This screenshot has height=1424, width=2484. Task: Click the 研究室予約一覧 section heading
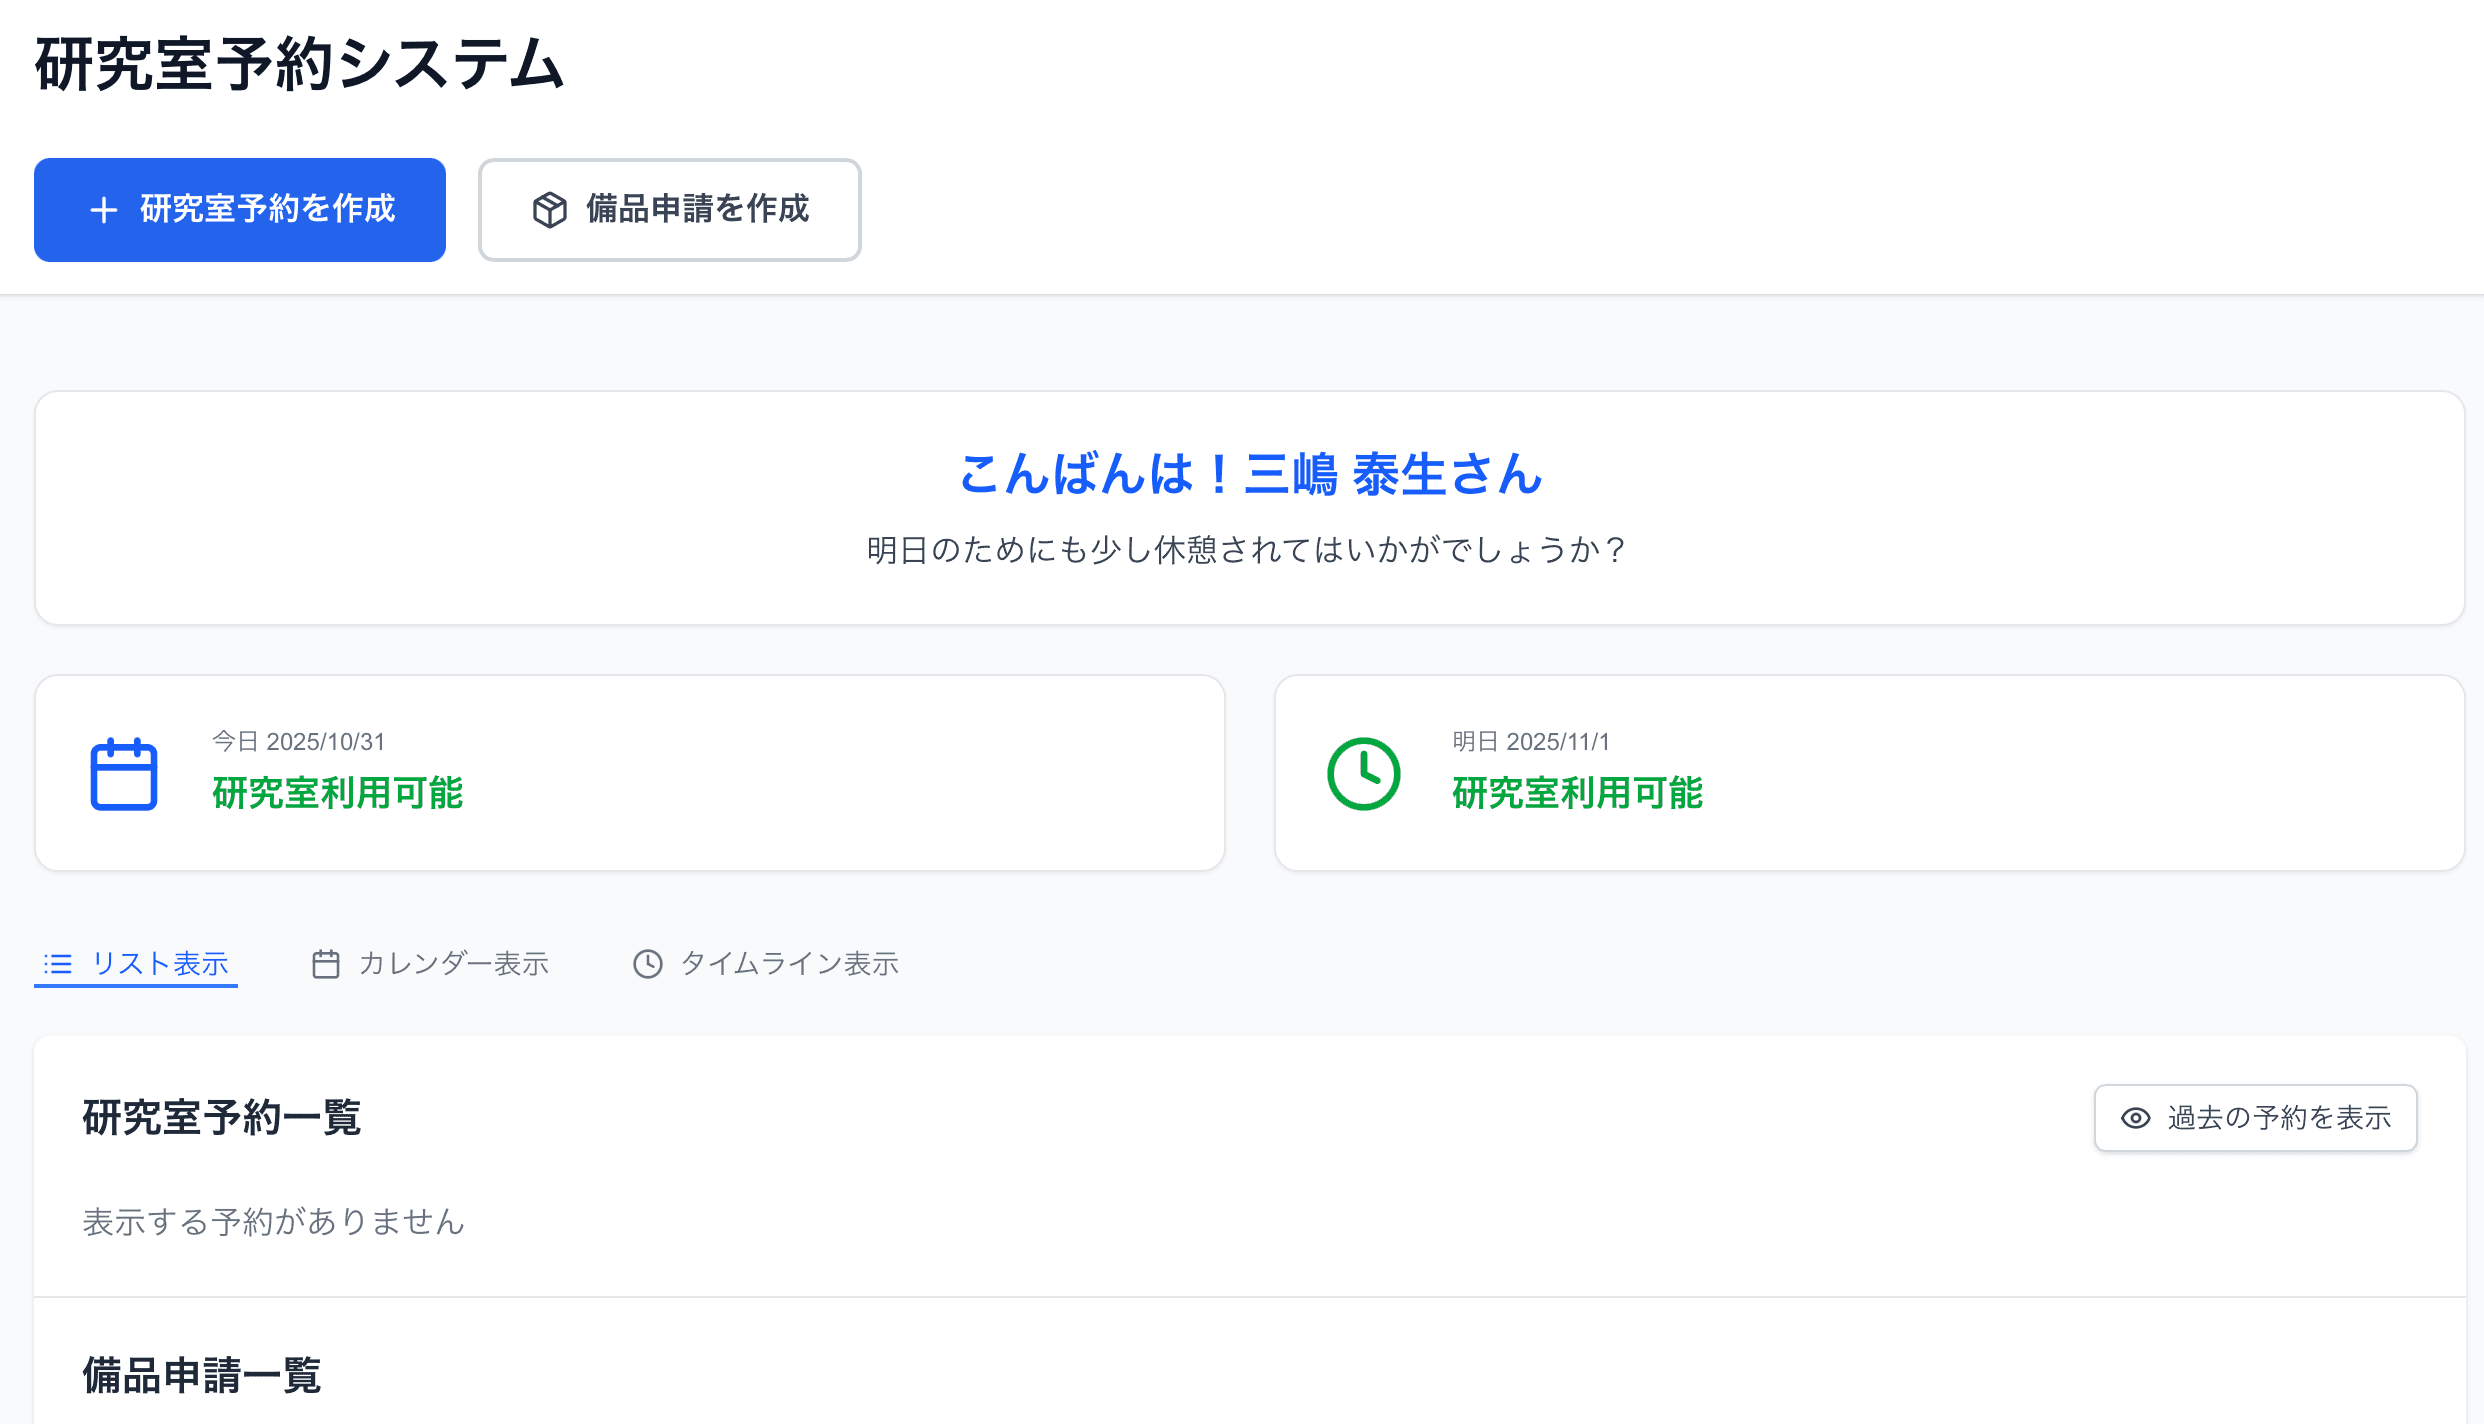[x=222, y=1118]
